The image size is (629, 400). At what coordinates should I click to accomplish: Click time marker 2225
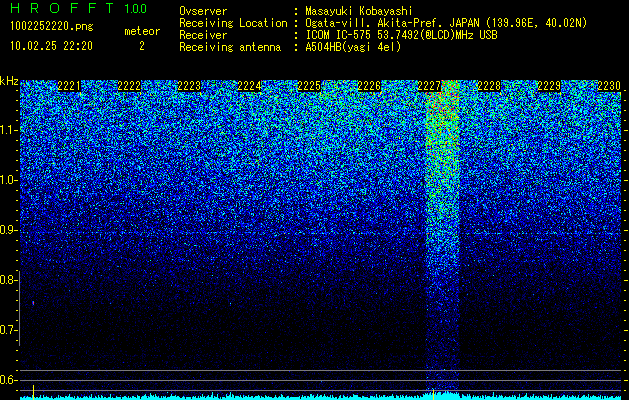(309, 86)
